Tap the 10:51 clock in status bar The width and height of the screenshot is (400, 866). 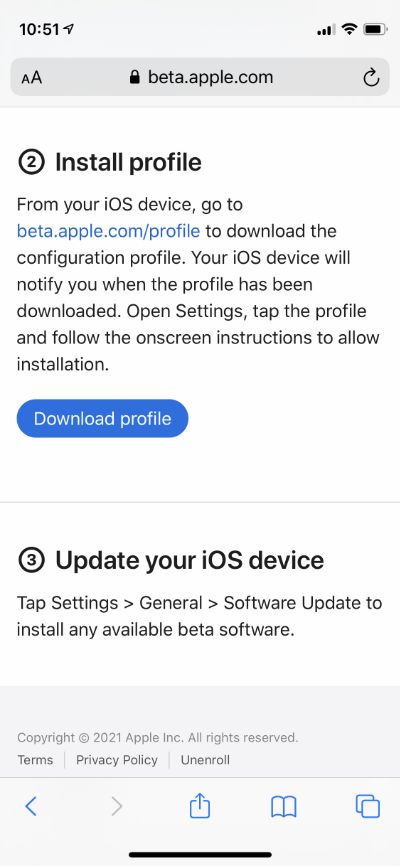pos(39,29)
